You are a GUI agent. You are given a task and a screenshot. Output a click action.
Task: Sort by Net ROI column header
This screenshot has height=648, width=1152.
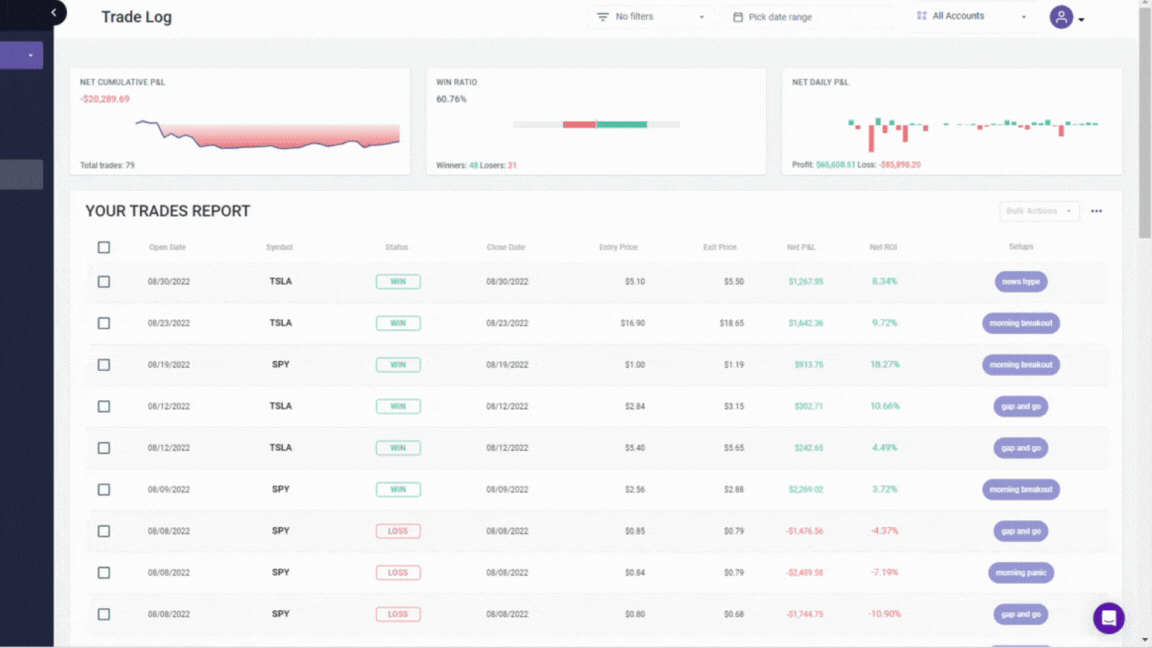click(883, 248)
